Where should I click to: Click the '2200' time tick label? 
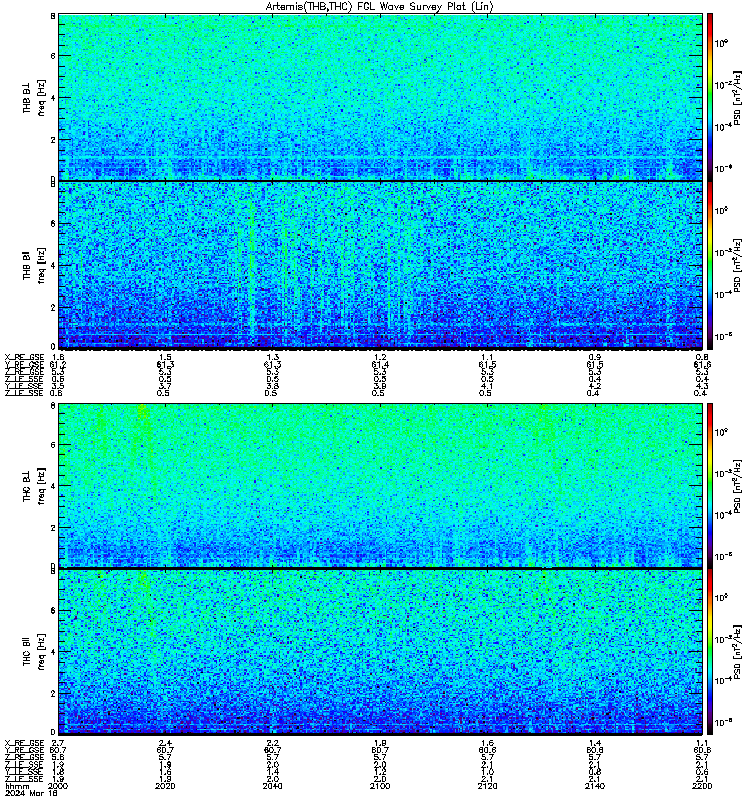702,786
